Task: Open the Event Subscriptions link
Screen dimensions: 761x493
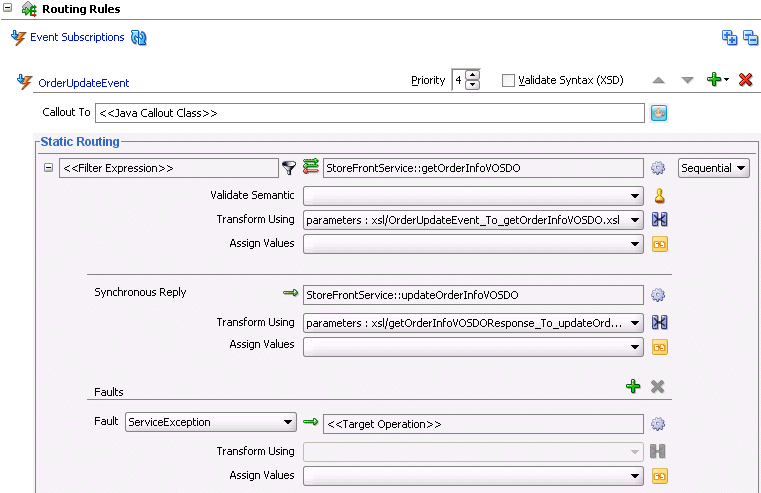Action: [x=77, y=37]
